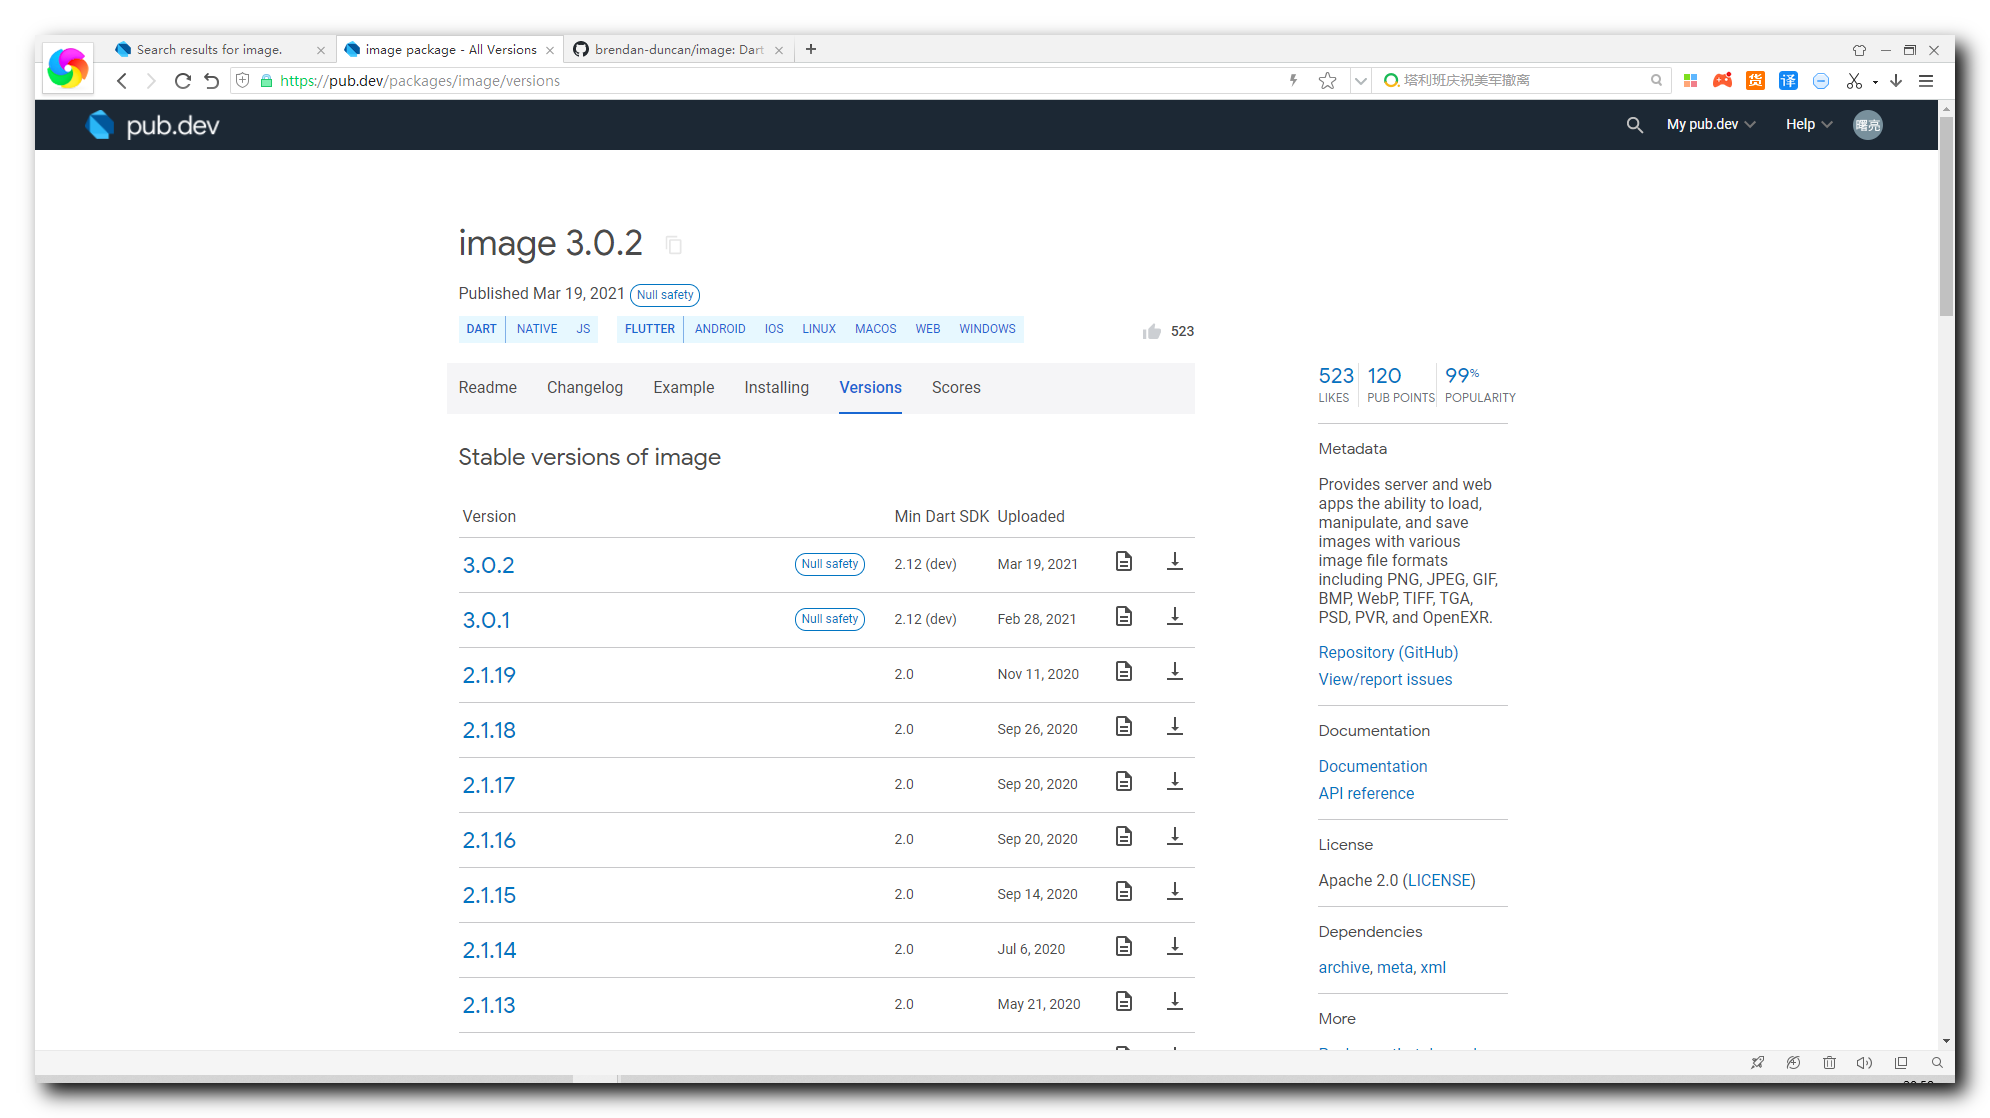Click Null safety badge in 3.0.1 row
1990x1118 pixels.
click(830, 619)
